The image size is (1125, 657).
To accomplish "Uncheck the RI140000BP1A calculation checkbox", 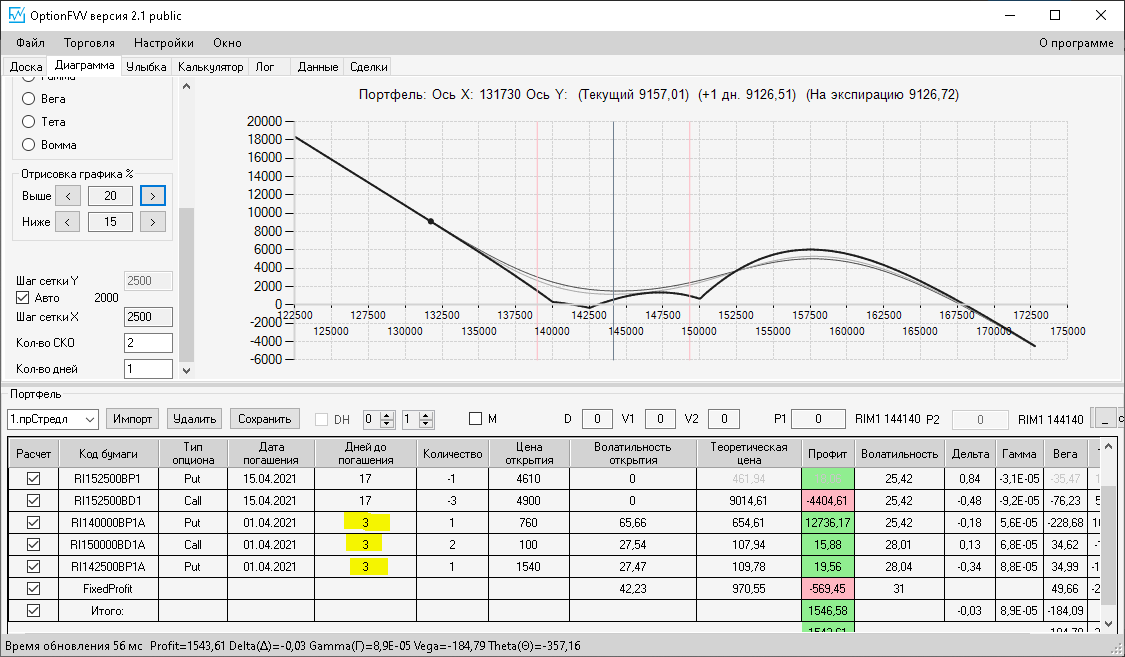I will (x=33, y=523).
